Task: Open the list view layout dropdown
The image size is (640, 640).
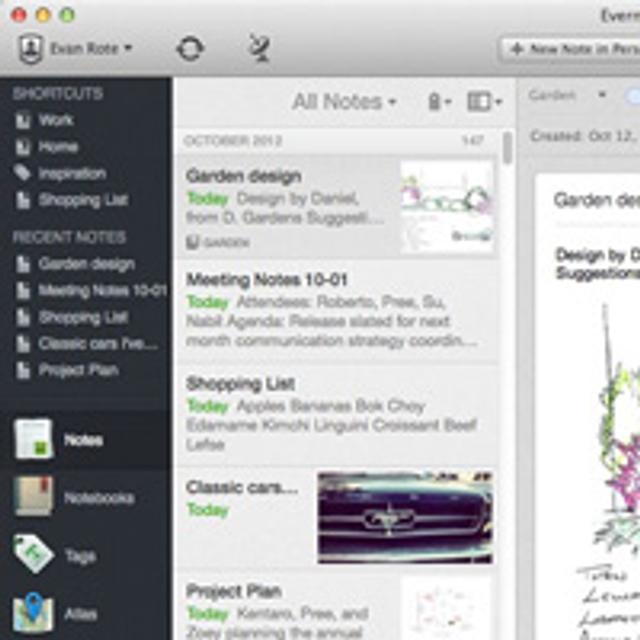Action: [x=484, y=102]
